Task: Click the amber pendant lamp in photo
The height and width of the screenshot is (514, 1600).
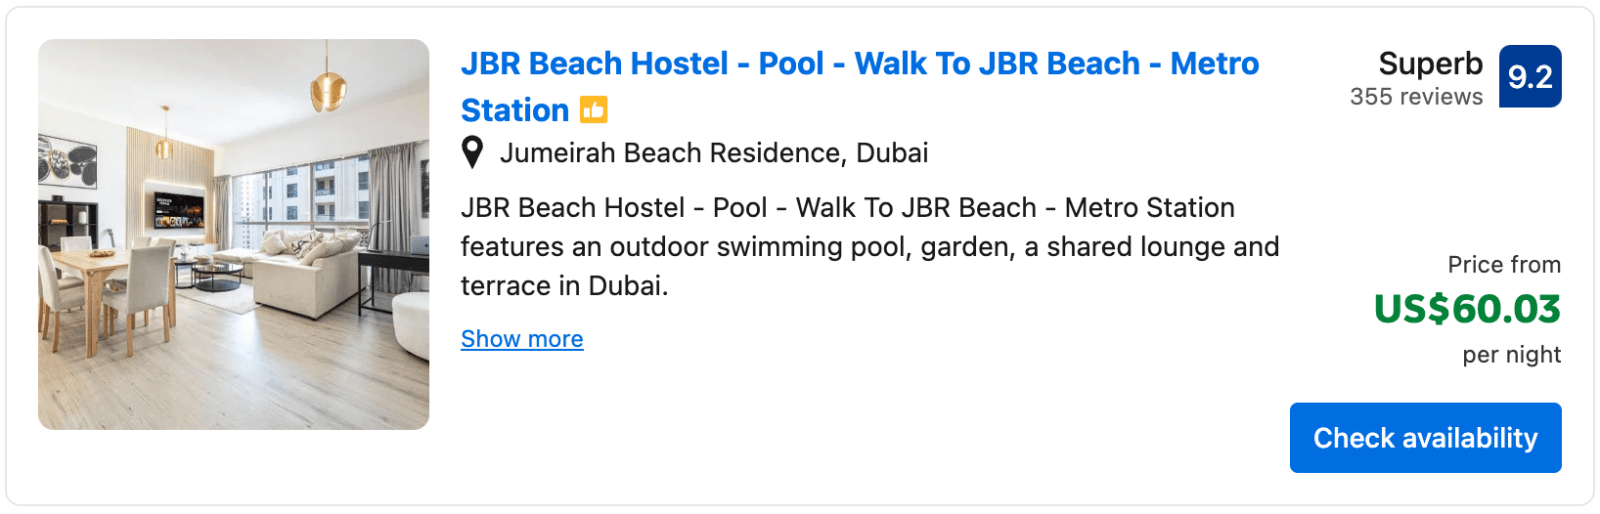Action: (x=328, y=90)
